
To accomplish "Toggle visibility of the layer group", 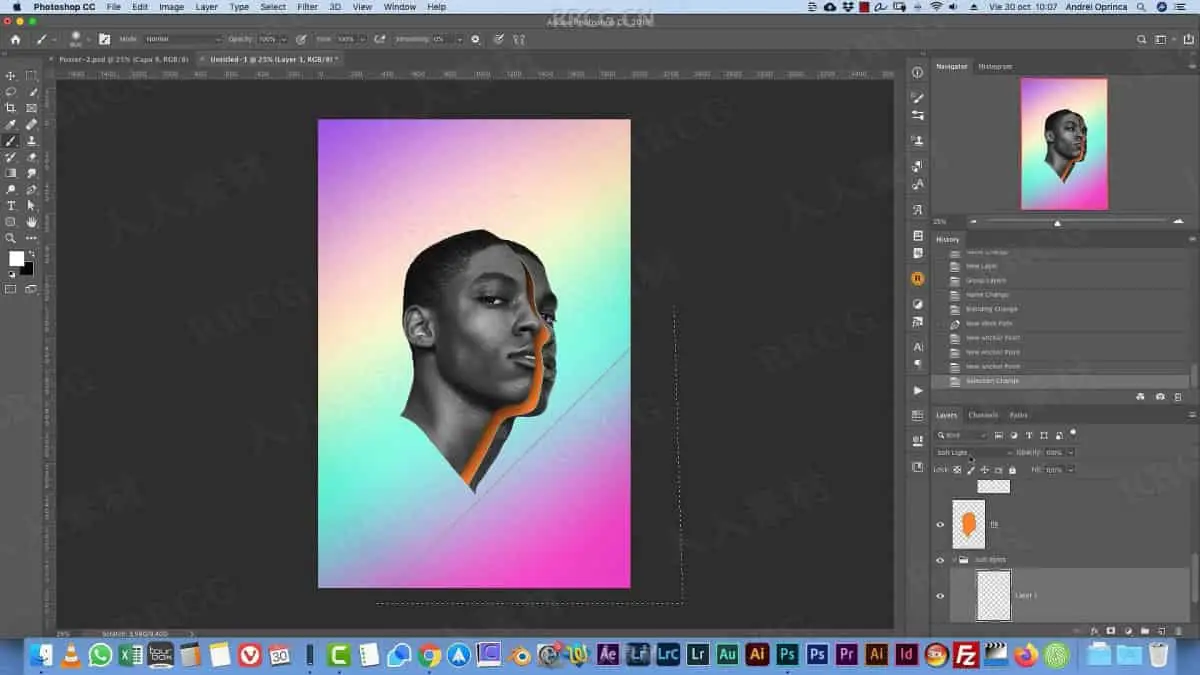I will pos(940,560).
